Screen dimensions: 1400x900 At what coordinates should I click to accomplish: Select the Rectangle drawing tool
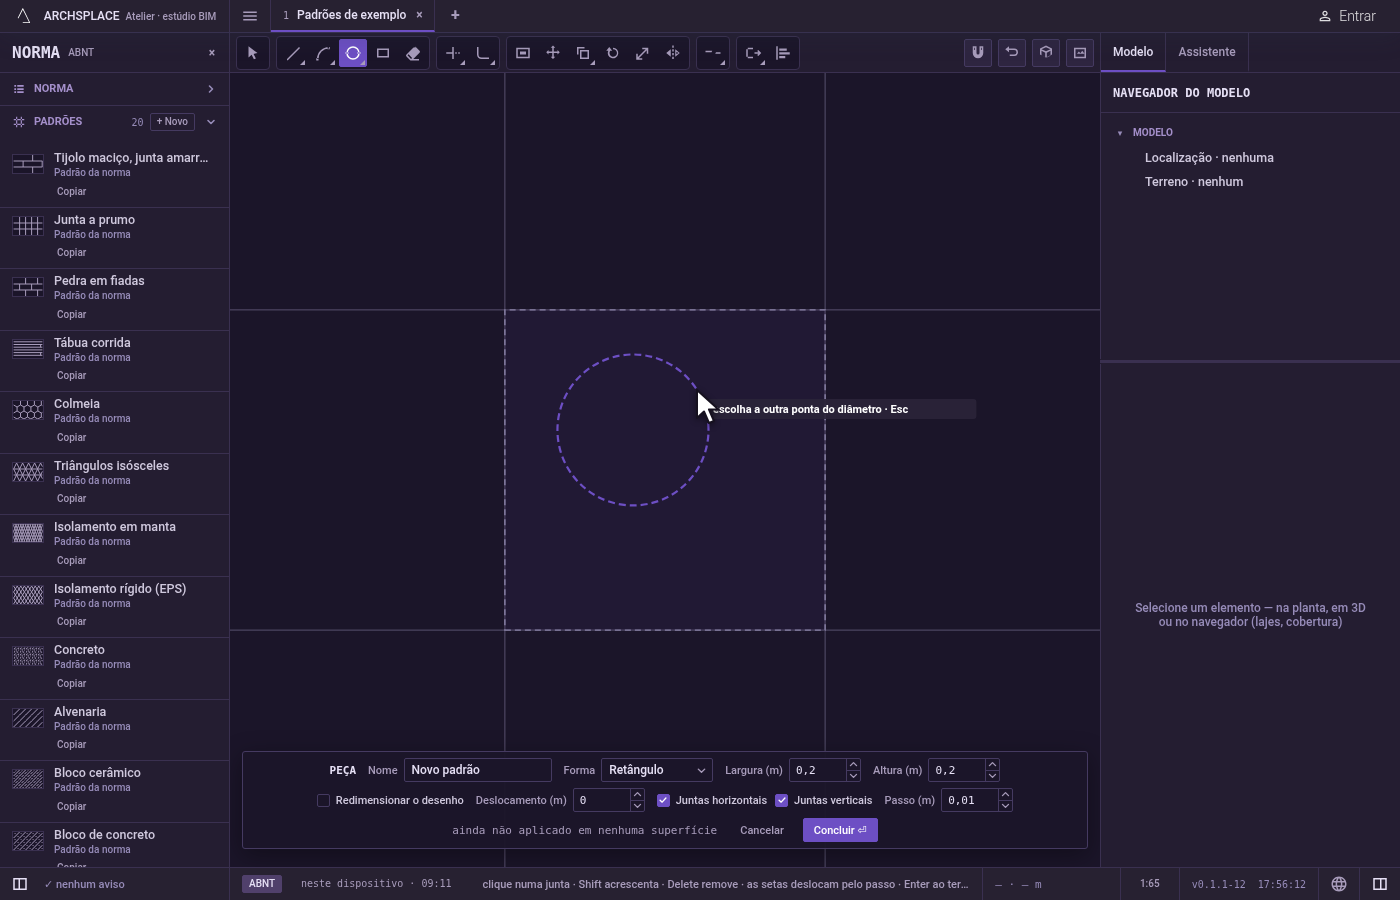[x=383, y=53]
